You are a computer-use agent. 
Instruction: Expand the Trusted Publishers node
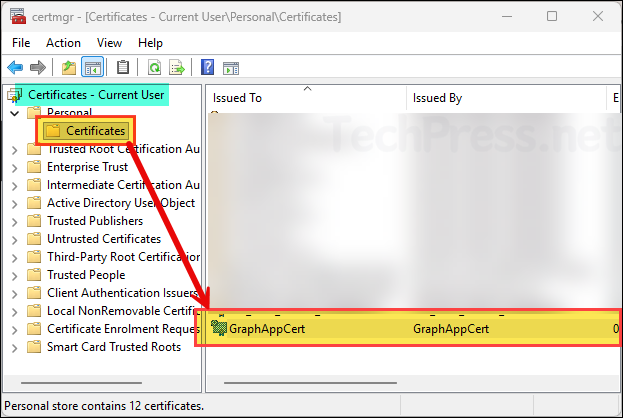pyautogui.click(x=14, y=221)
